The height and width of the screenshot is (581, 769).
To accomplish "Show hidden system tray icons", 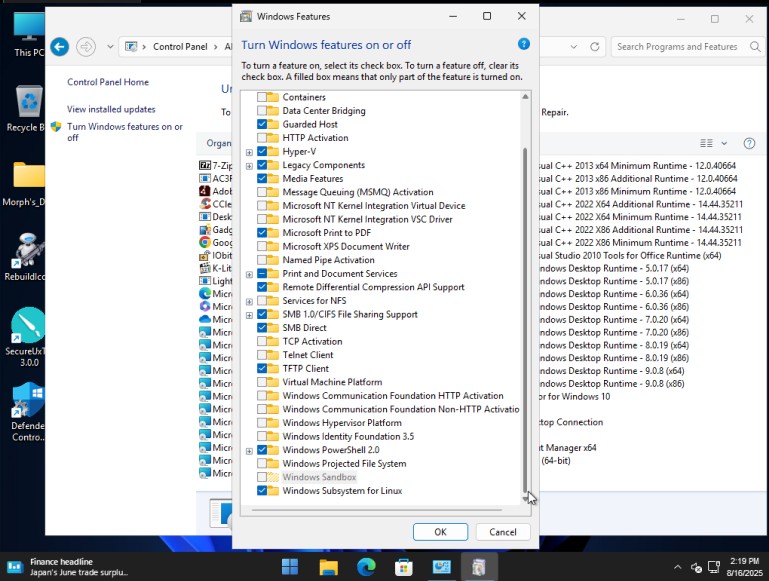I will 678,567.
